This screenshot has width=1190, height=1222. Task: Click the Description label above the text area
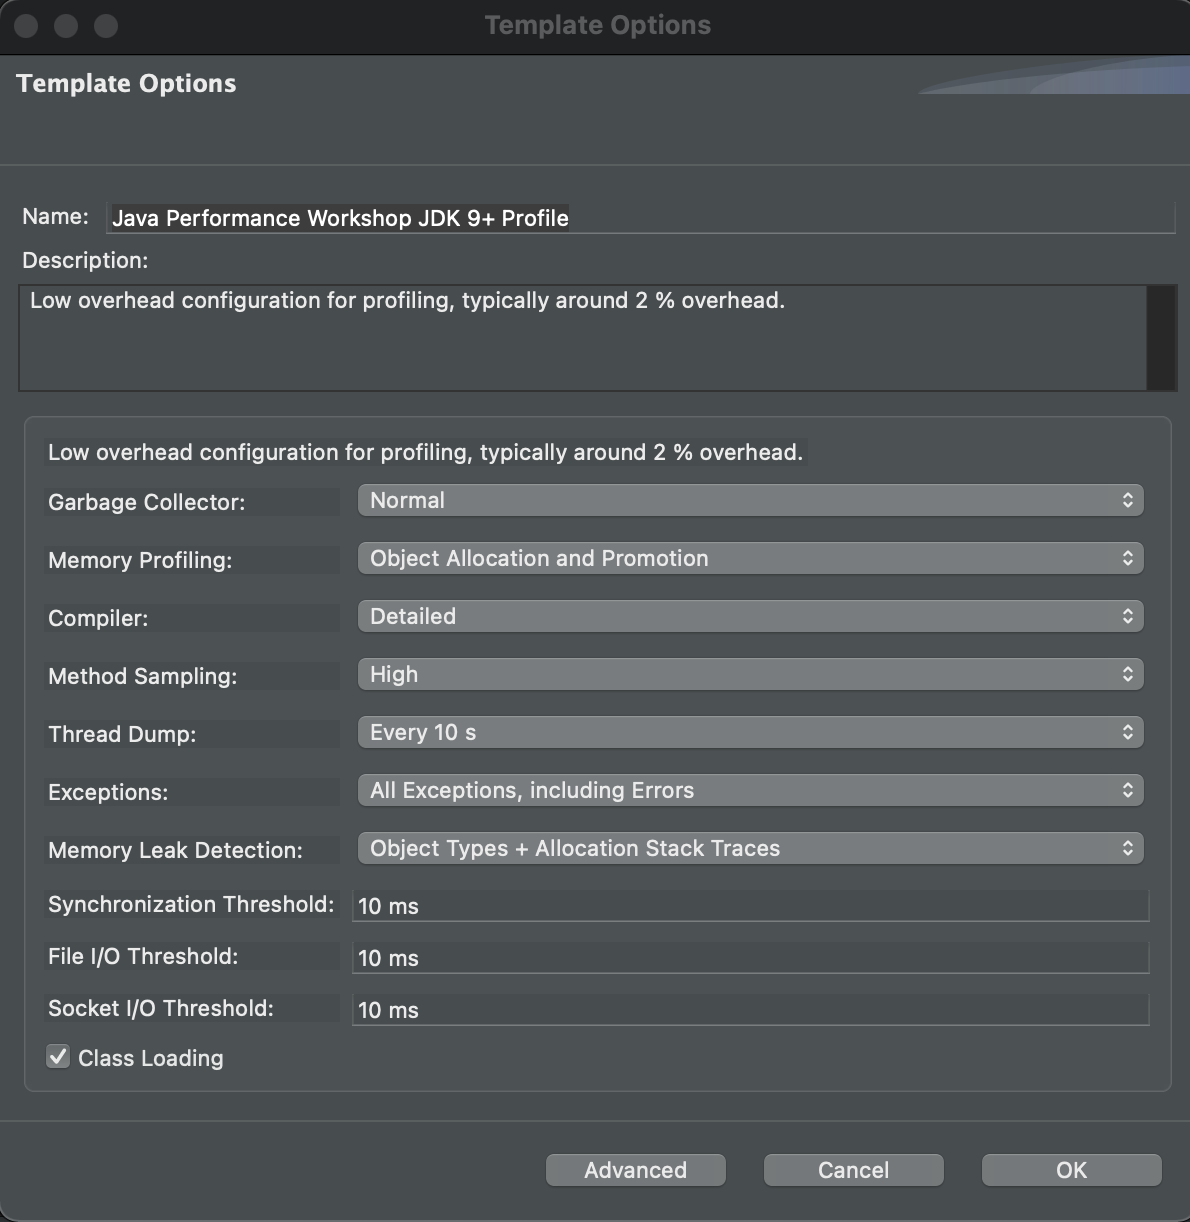[85, 260]
